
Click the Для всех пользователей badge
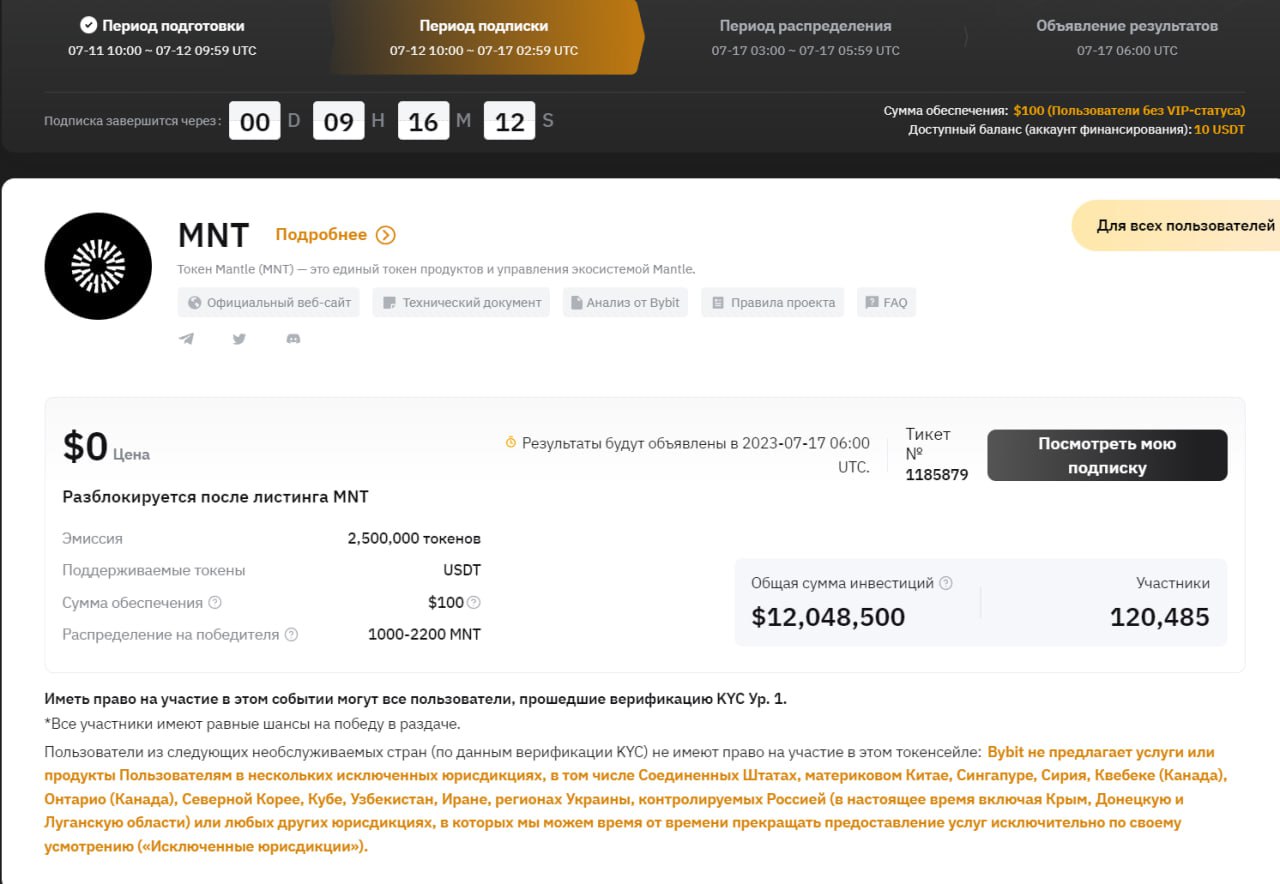pyautogui.click(x=1176, y=225)
